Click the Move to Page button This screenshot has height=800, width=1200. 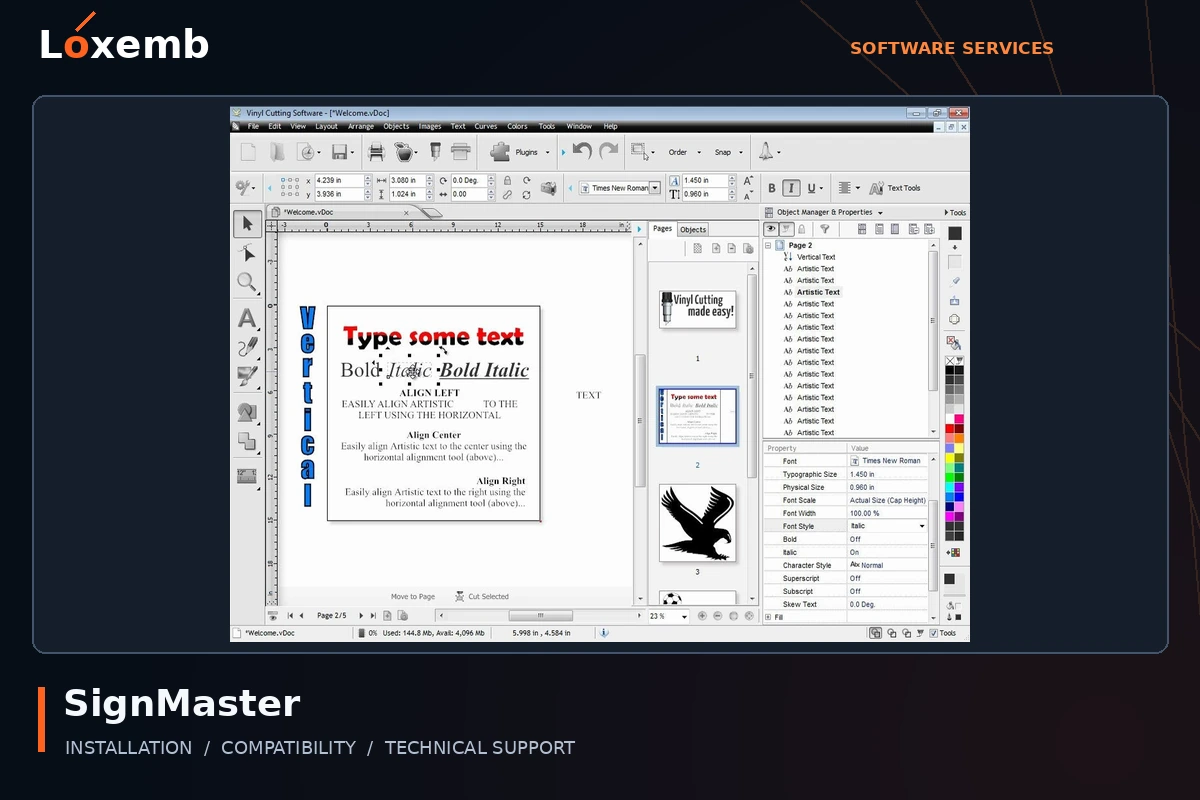tap(413, 596)
